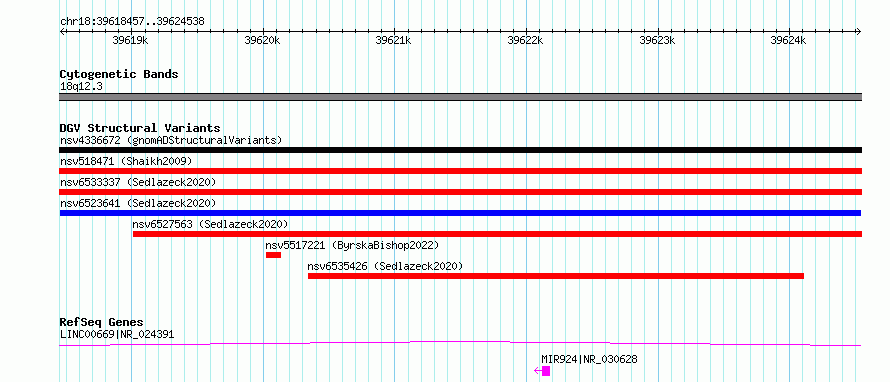This screenshot has width=890, height=382.
Task: Click the 39623k ruler tick label
Action: [657, 40]
